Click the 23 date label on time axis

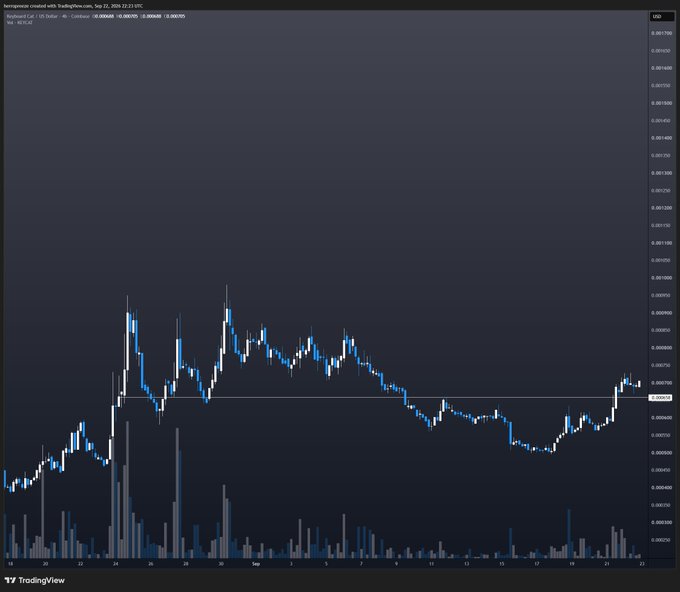(x=642, y=564)
